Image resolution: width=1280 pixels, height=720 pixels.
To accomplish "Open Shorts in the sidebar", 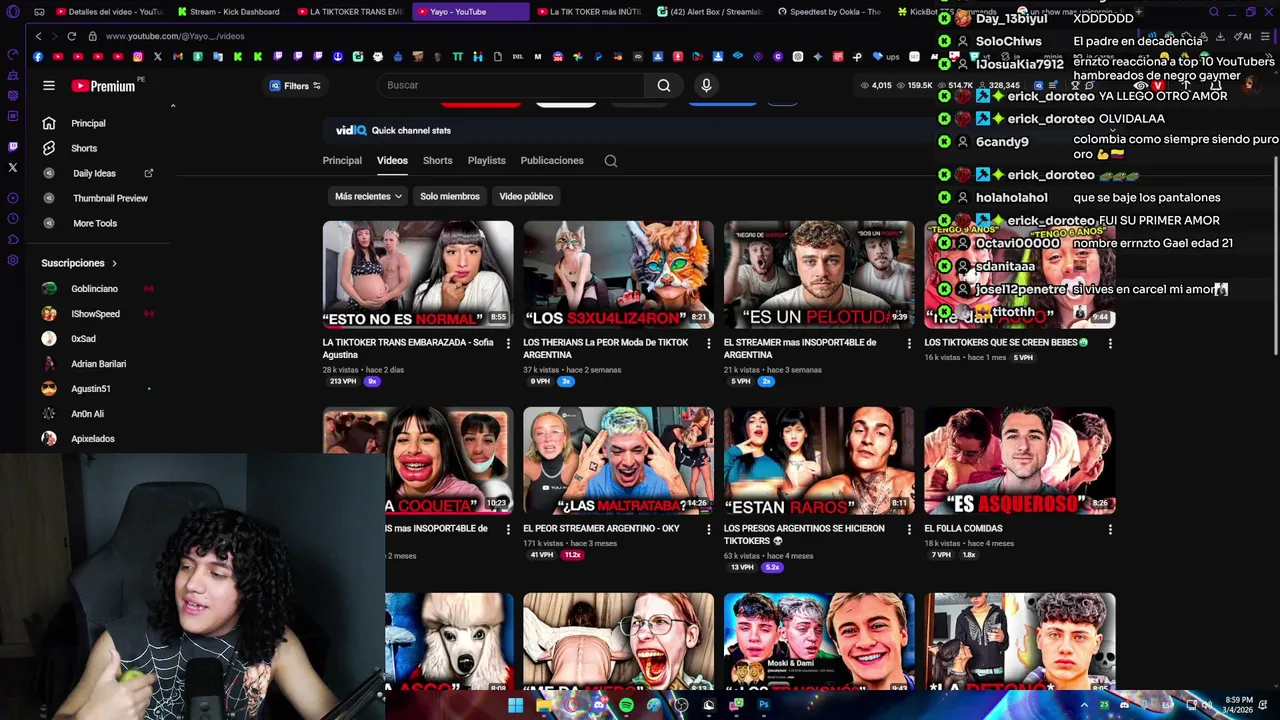I will coord(84,148).
